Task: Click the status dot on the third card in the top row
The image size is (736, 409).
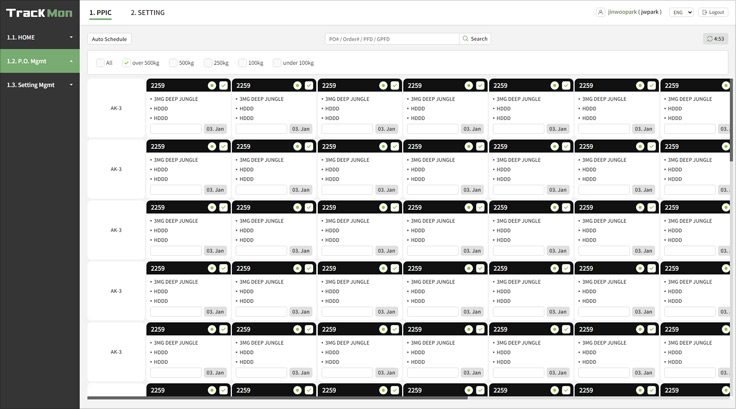Action: 383,86
